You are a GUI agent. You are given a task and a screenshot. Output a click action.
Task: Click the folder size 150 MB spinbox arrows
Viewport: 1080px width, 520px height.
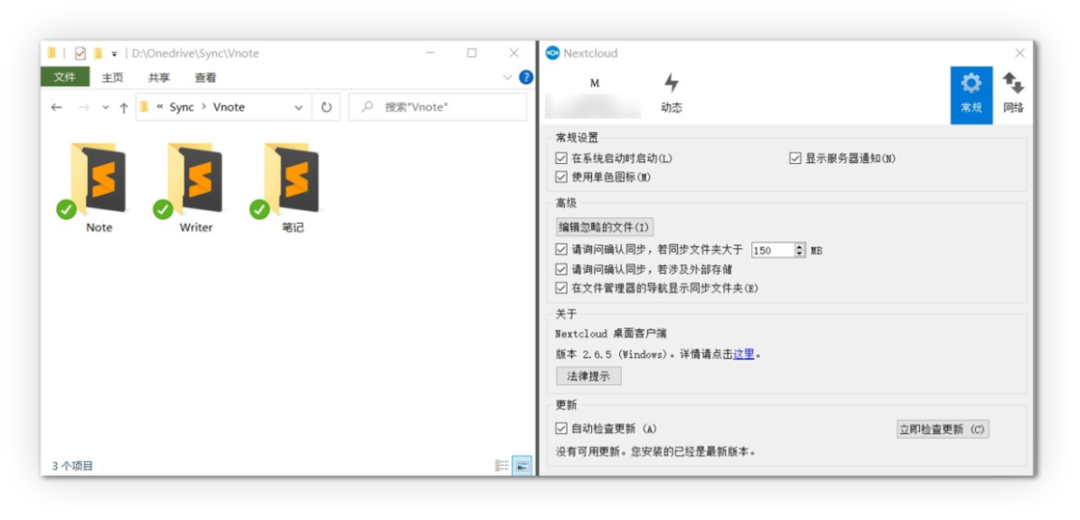799,250
